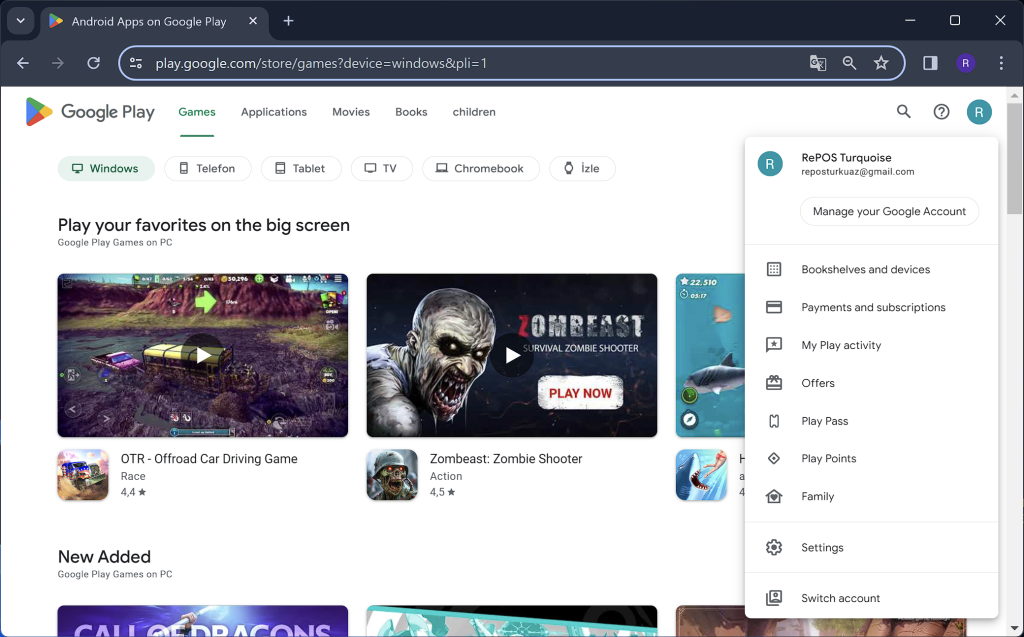Open a new browser tab
Image resolution: width=1024 pixels, height=637 pixels.
pos(288,21)
